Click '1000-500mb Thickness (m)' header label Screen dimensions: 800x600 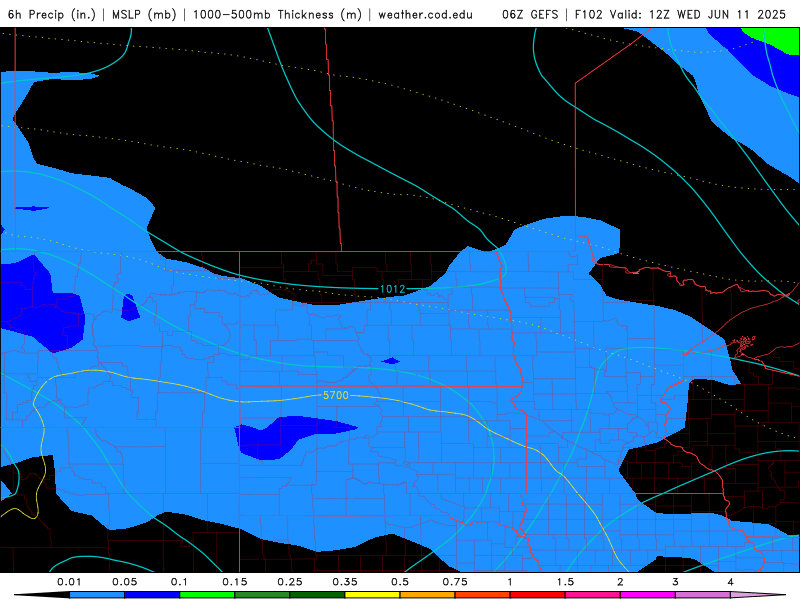pyautogui.click(x=277, y=14)
